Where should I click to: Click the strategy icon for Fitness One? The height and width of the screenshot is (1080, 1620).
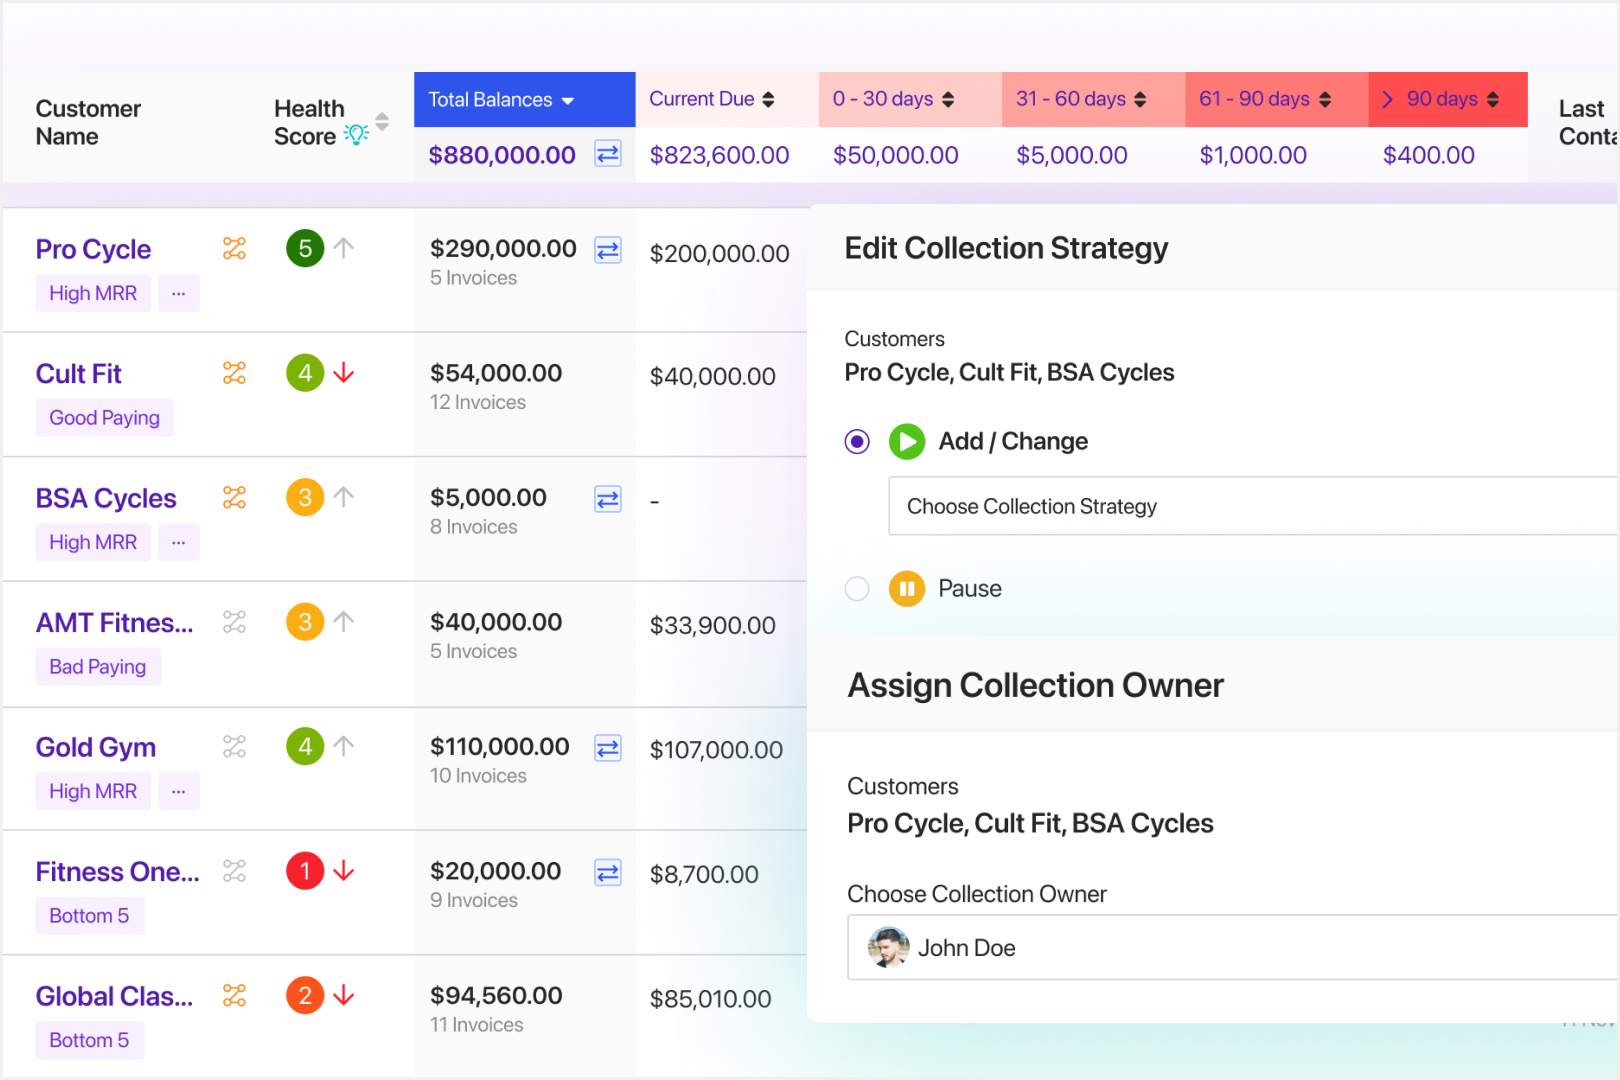[234, 871]
